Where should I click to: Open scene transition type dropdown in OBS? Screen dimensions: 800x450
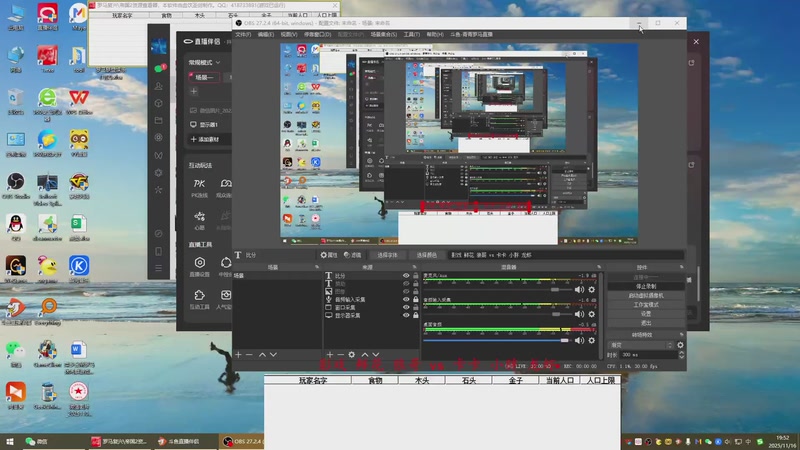[x=641, y=345]
